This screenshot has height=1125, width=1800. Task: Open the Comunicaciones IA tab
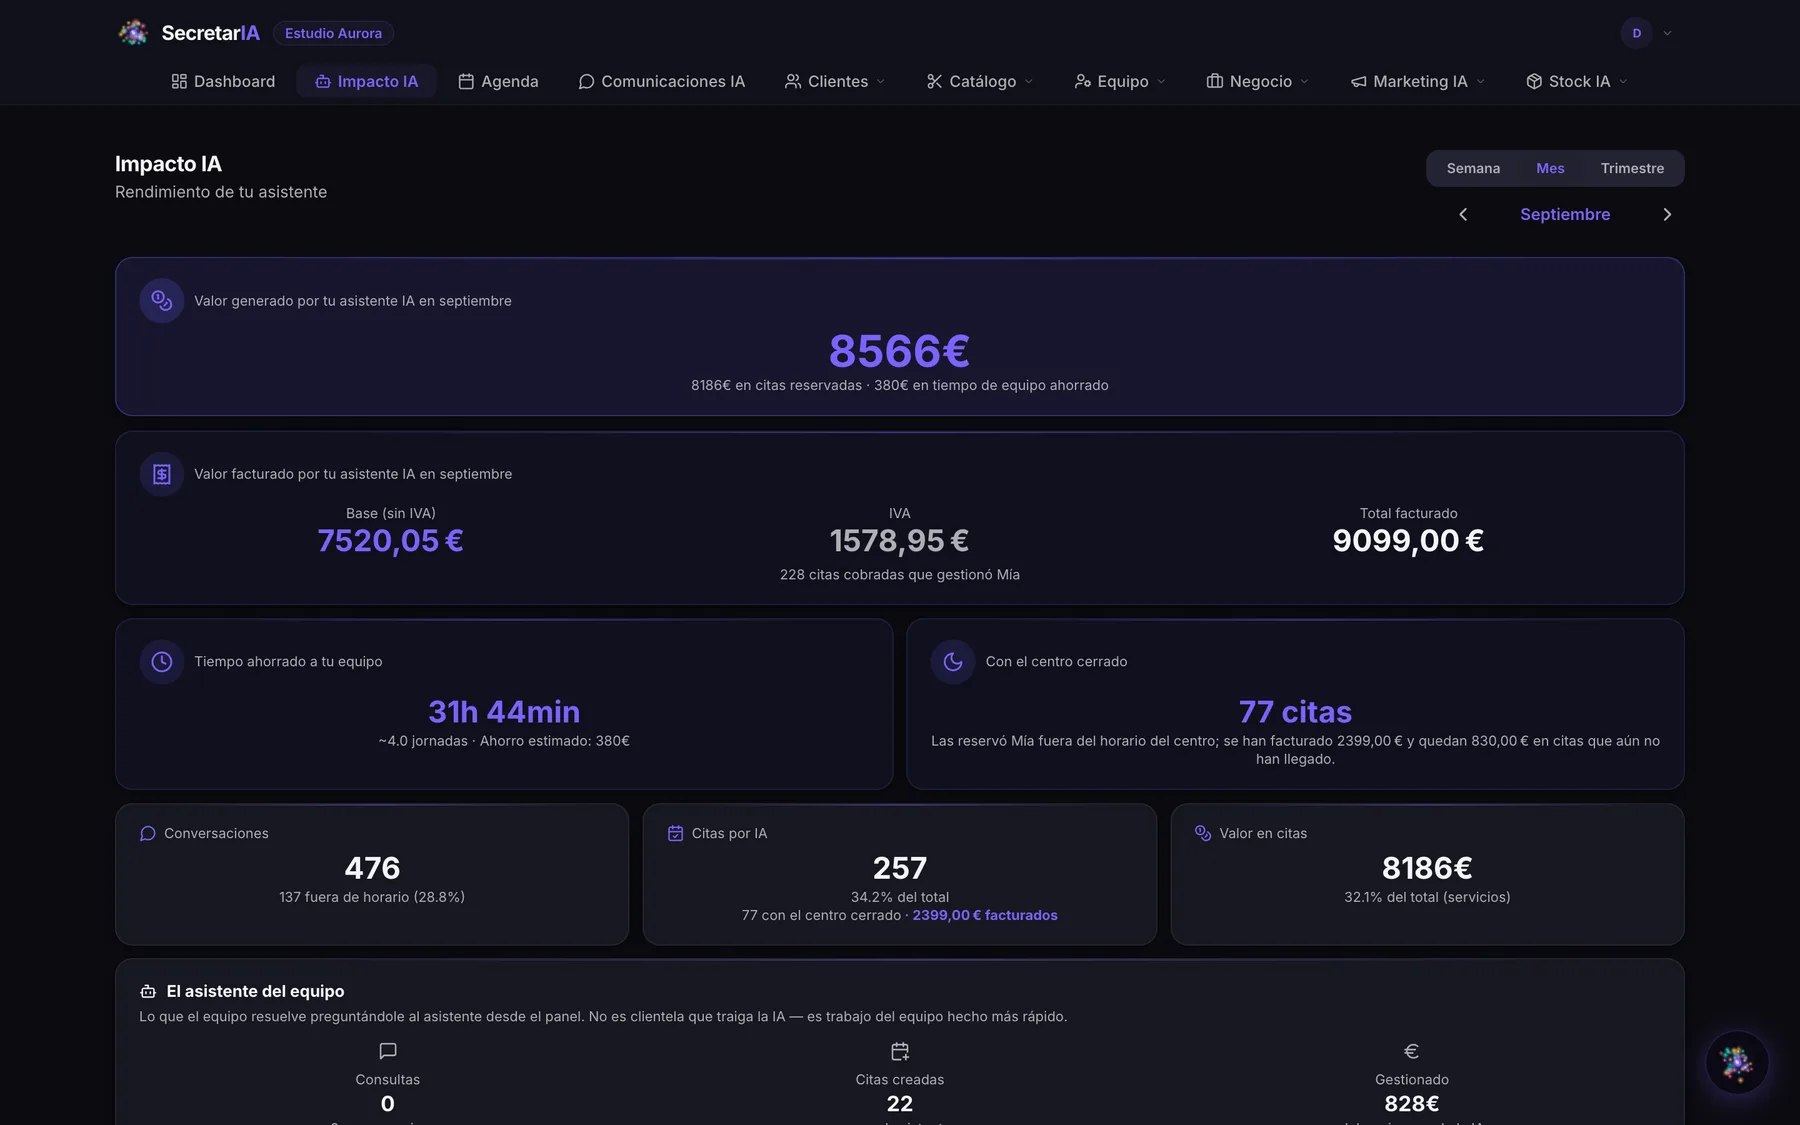[661, 81]
